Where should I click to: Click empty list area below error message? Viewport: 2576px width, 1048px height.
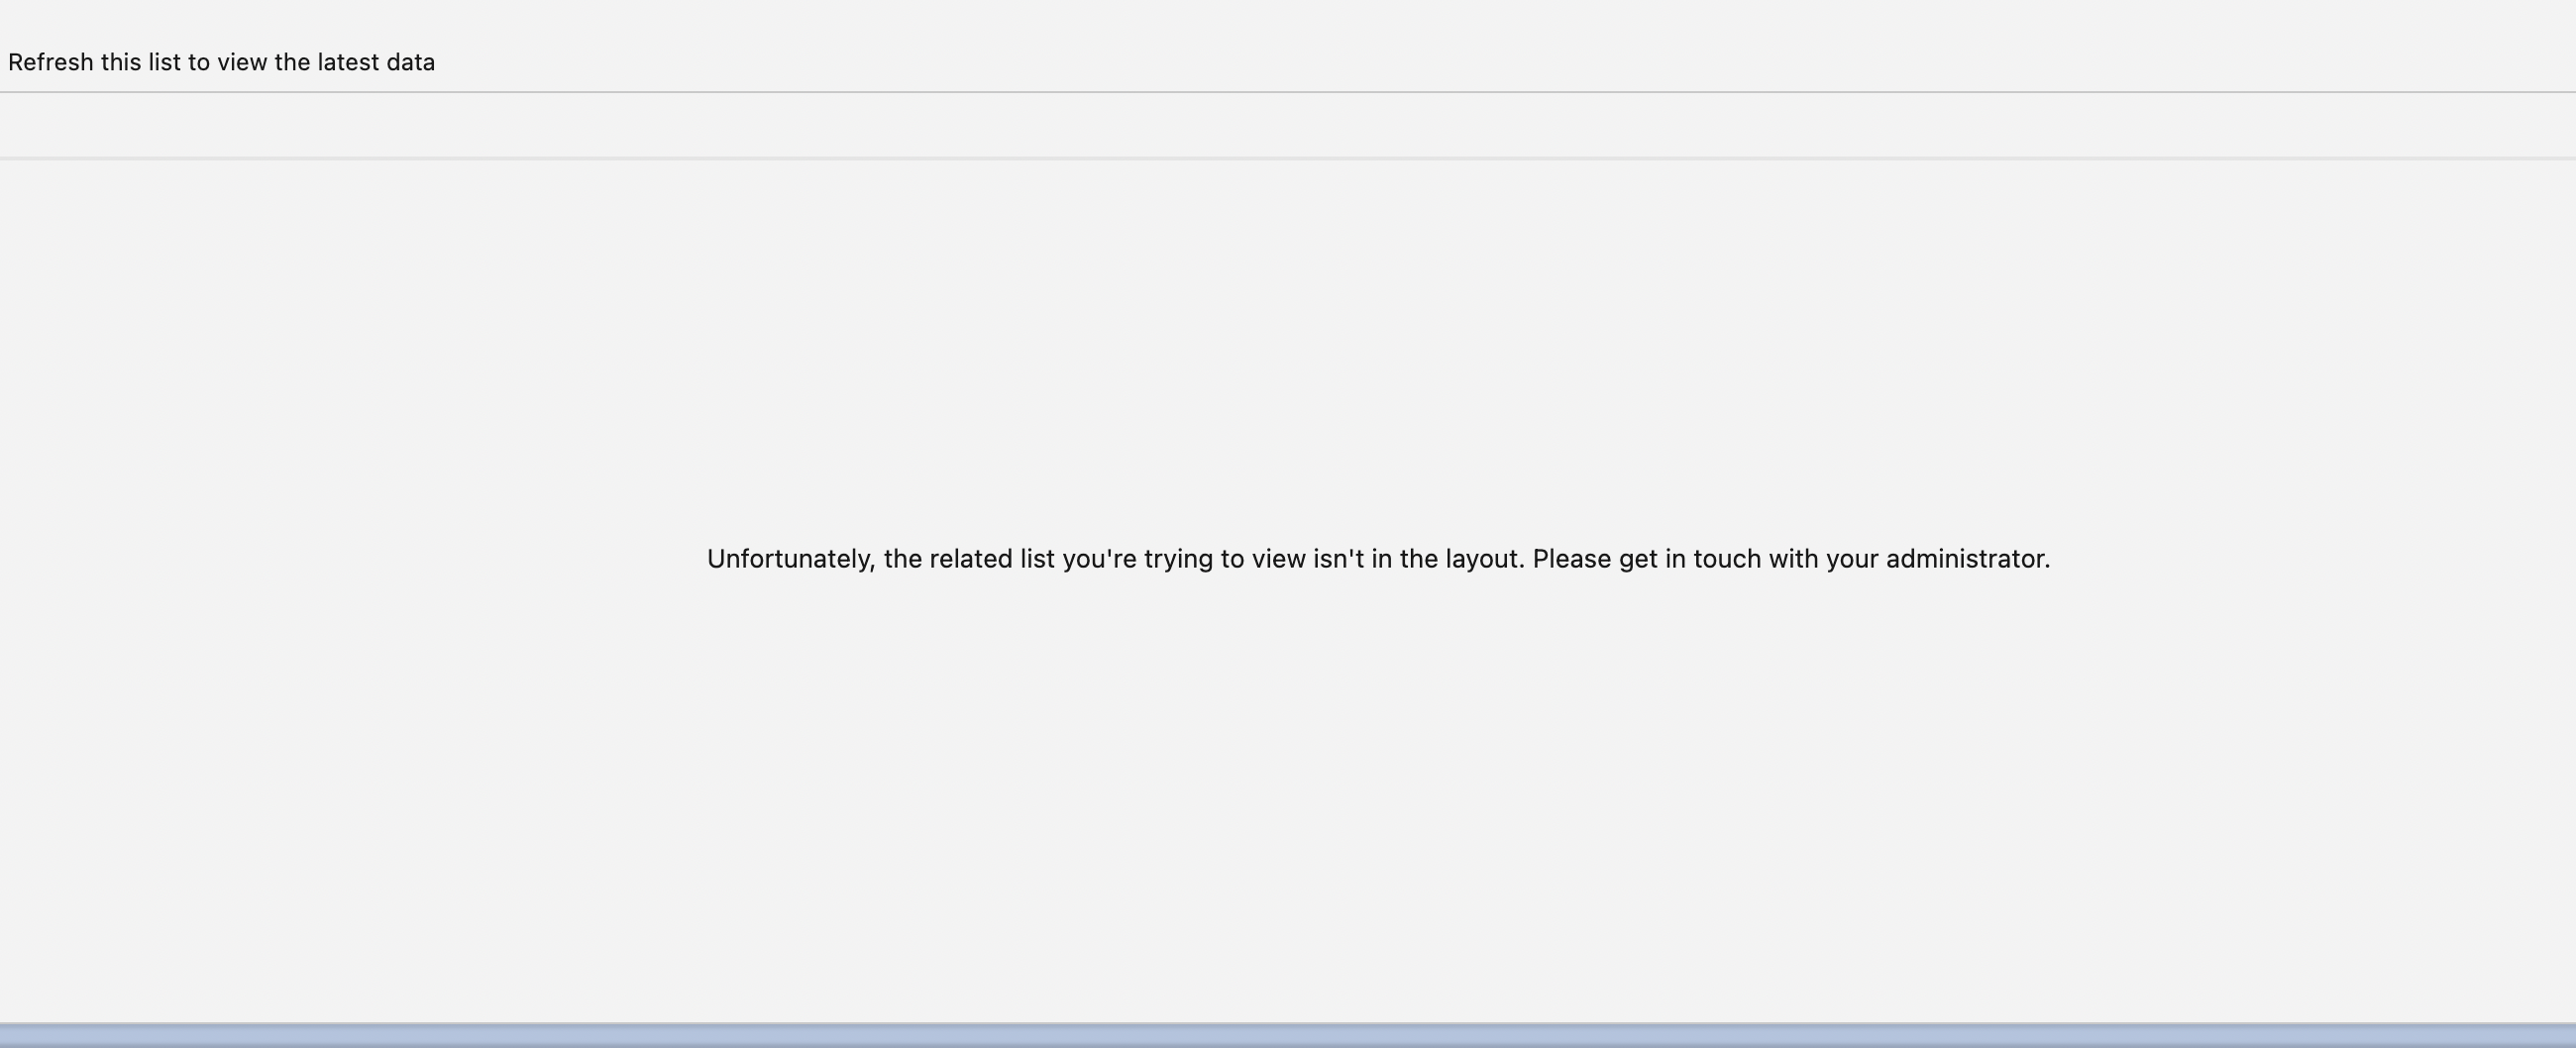point(1288,800)
